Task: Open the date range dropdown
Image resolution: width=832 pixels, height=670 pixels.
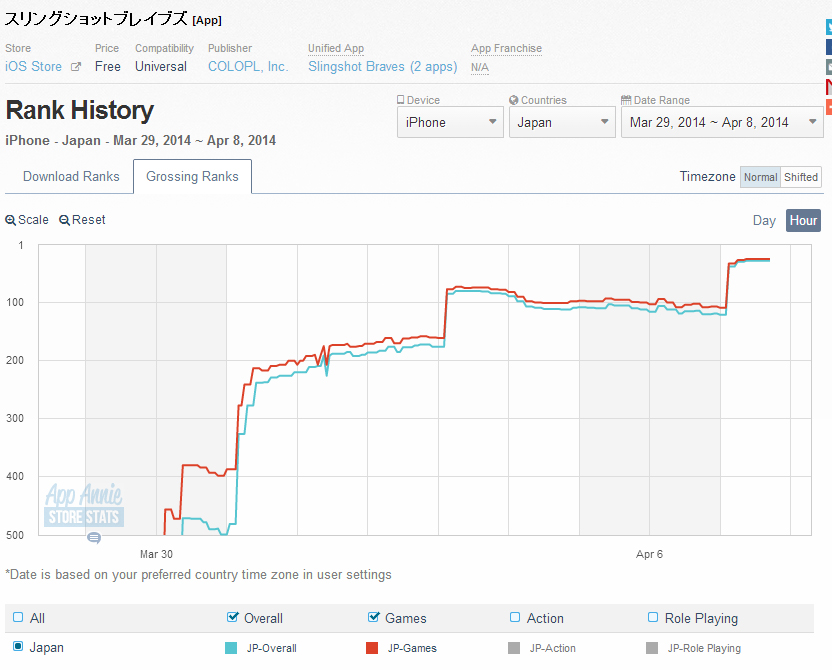Action: 722,122
